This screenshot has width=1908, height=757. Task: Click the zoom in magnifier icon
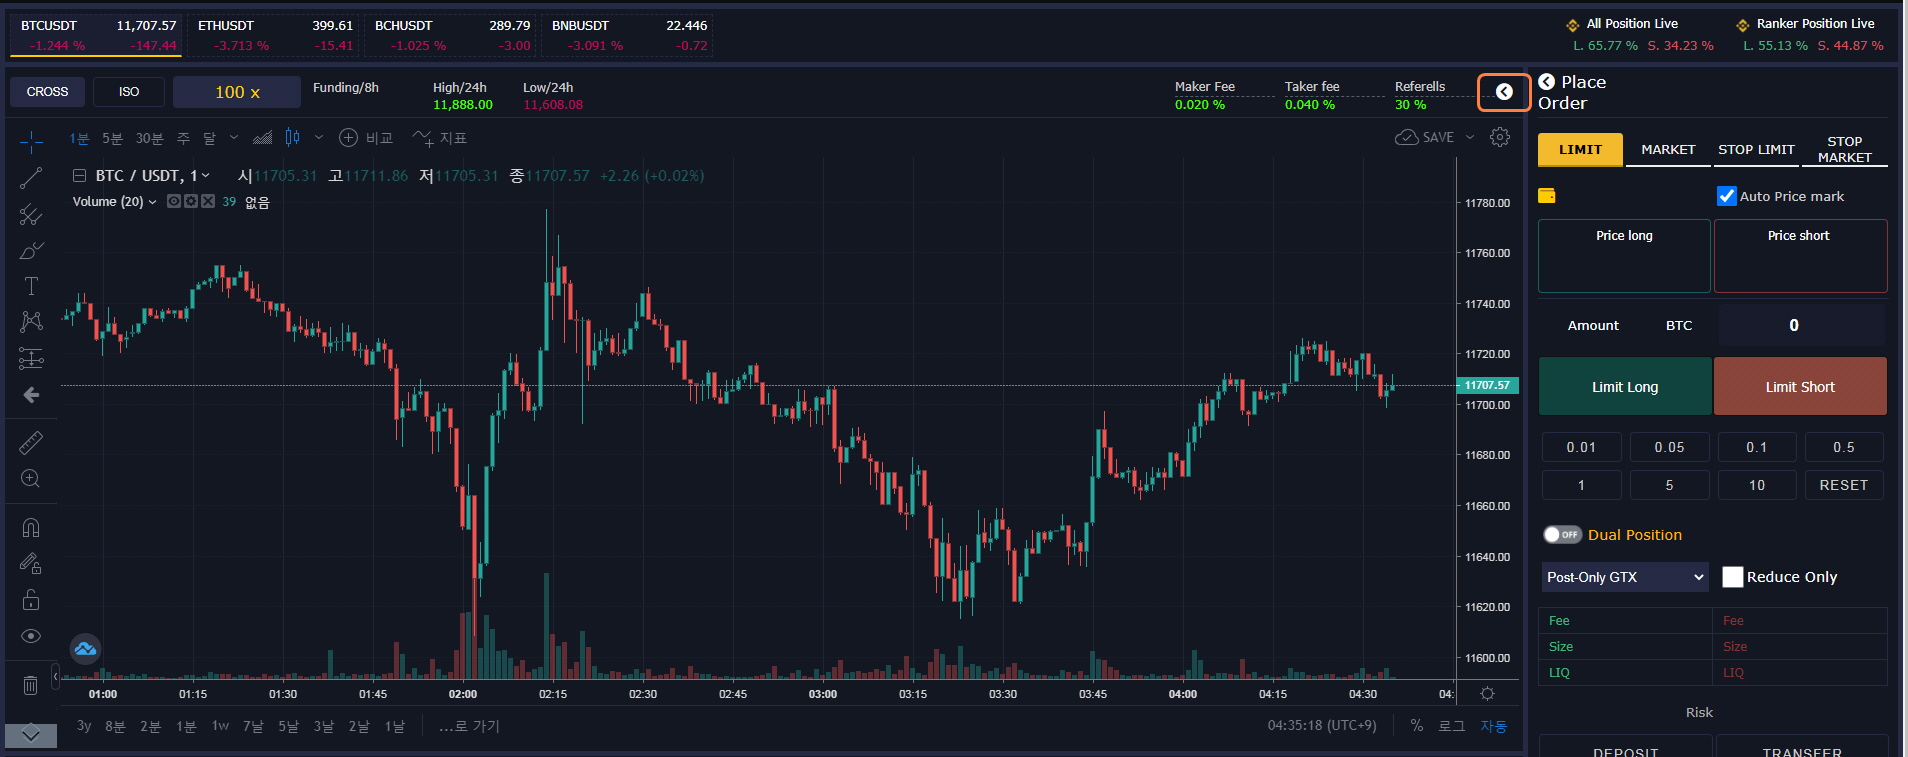coord(31,479)
